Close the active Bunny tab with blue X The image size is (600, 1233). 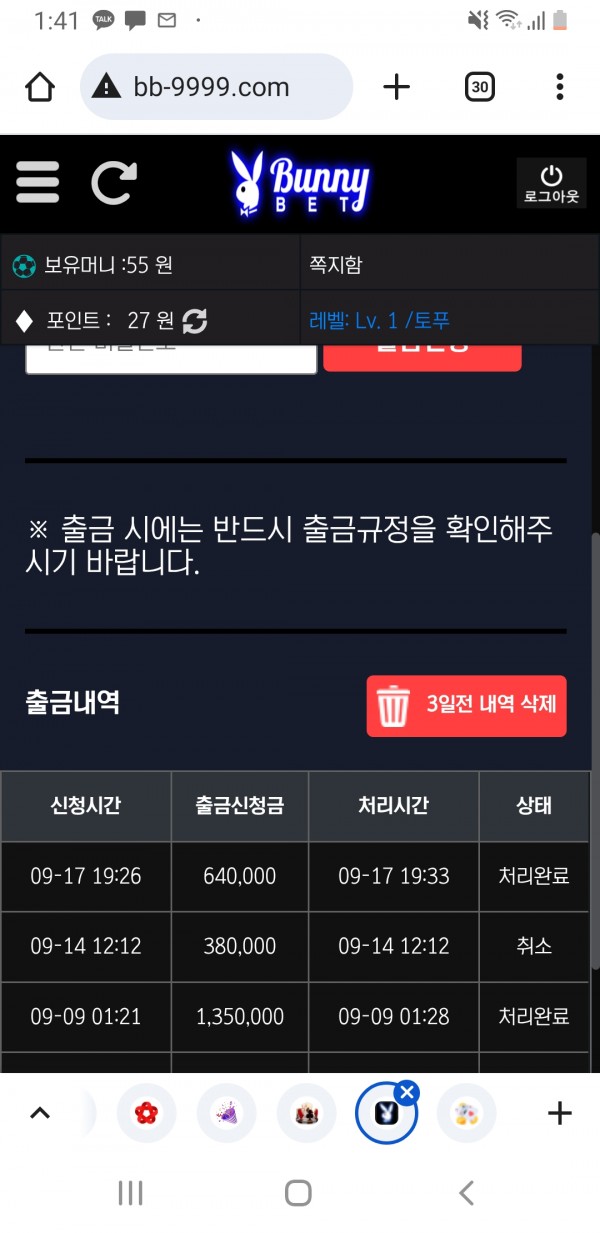(x=407, y=1092)
